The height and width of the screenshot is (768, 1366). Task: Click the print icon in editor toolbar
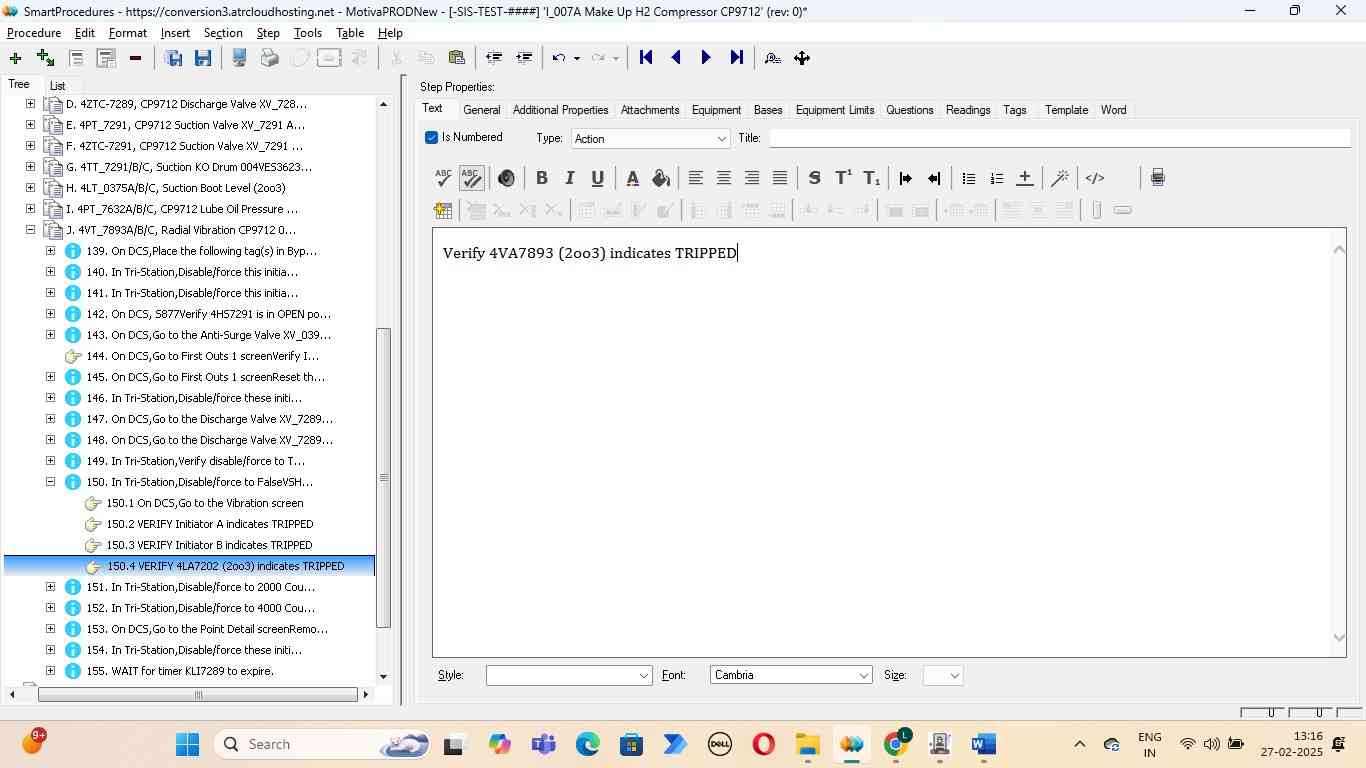click(x=1157, y=178)
